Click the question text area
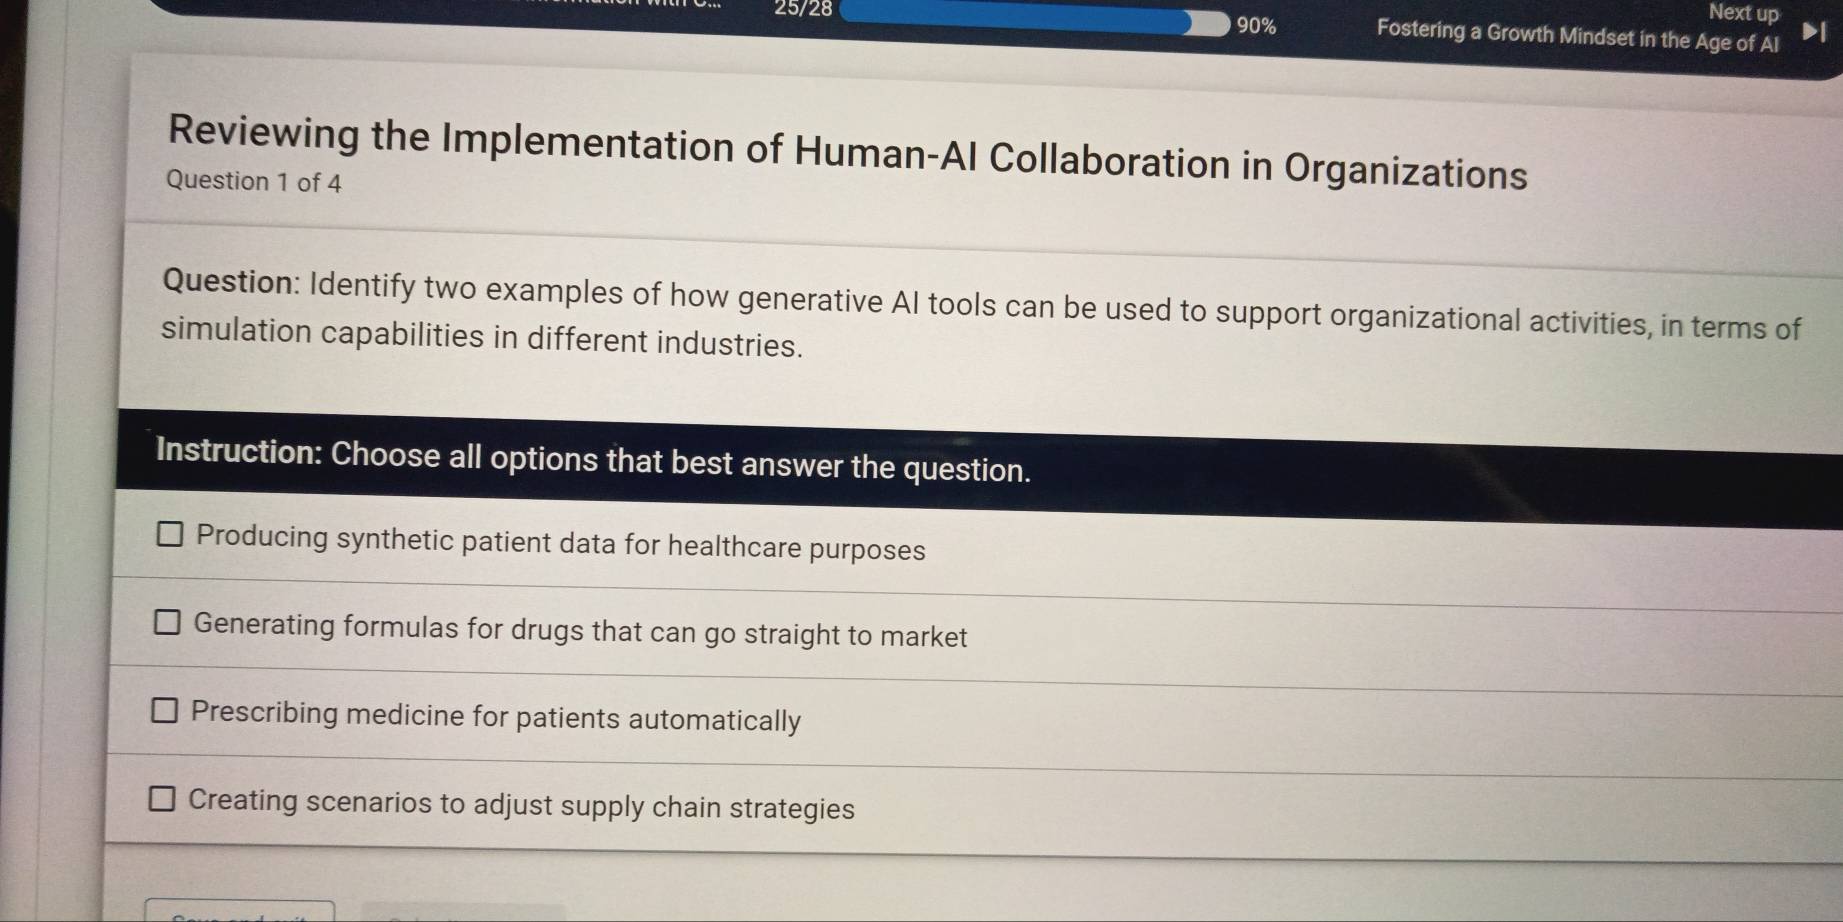The image size is (1843, 922). pyautogui.click(x=900, y=310)
